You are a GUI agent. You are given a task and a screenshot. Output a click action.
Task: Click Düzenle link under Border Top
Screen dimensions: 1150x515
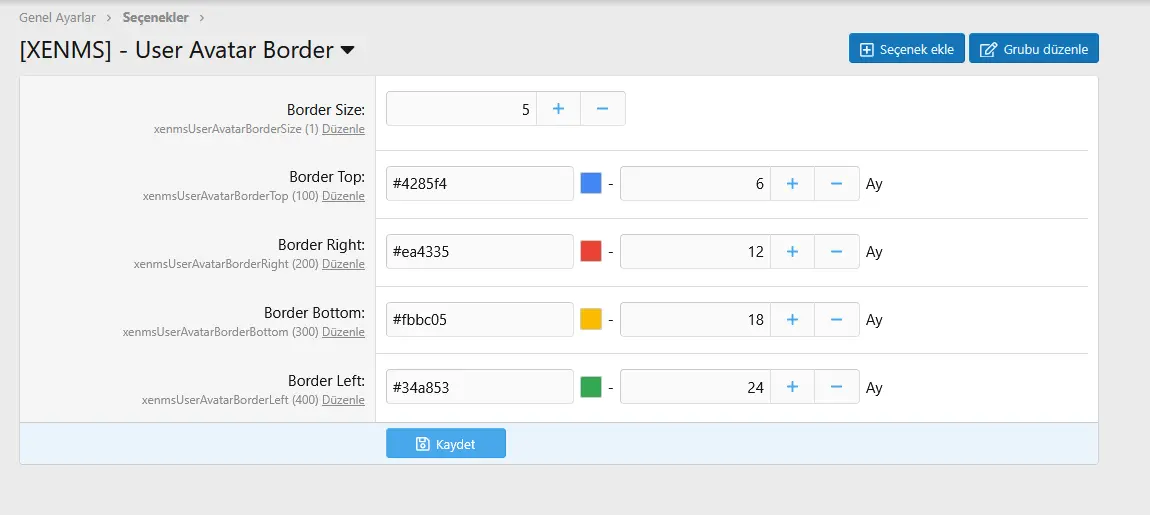tap(343, 197)
